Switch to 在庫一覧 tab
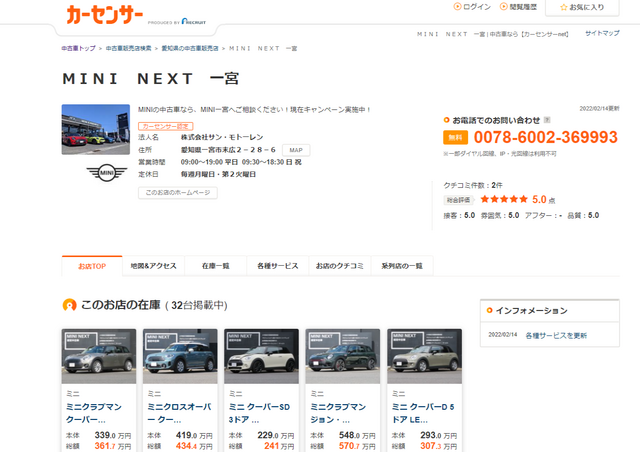This screenshot has height=452, width=640. pyautogui.click(x=216, y=266)
